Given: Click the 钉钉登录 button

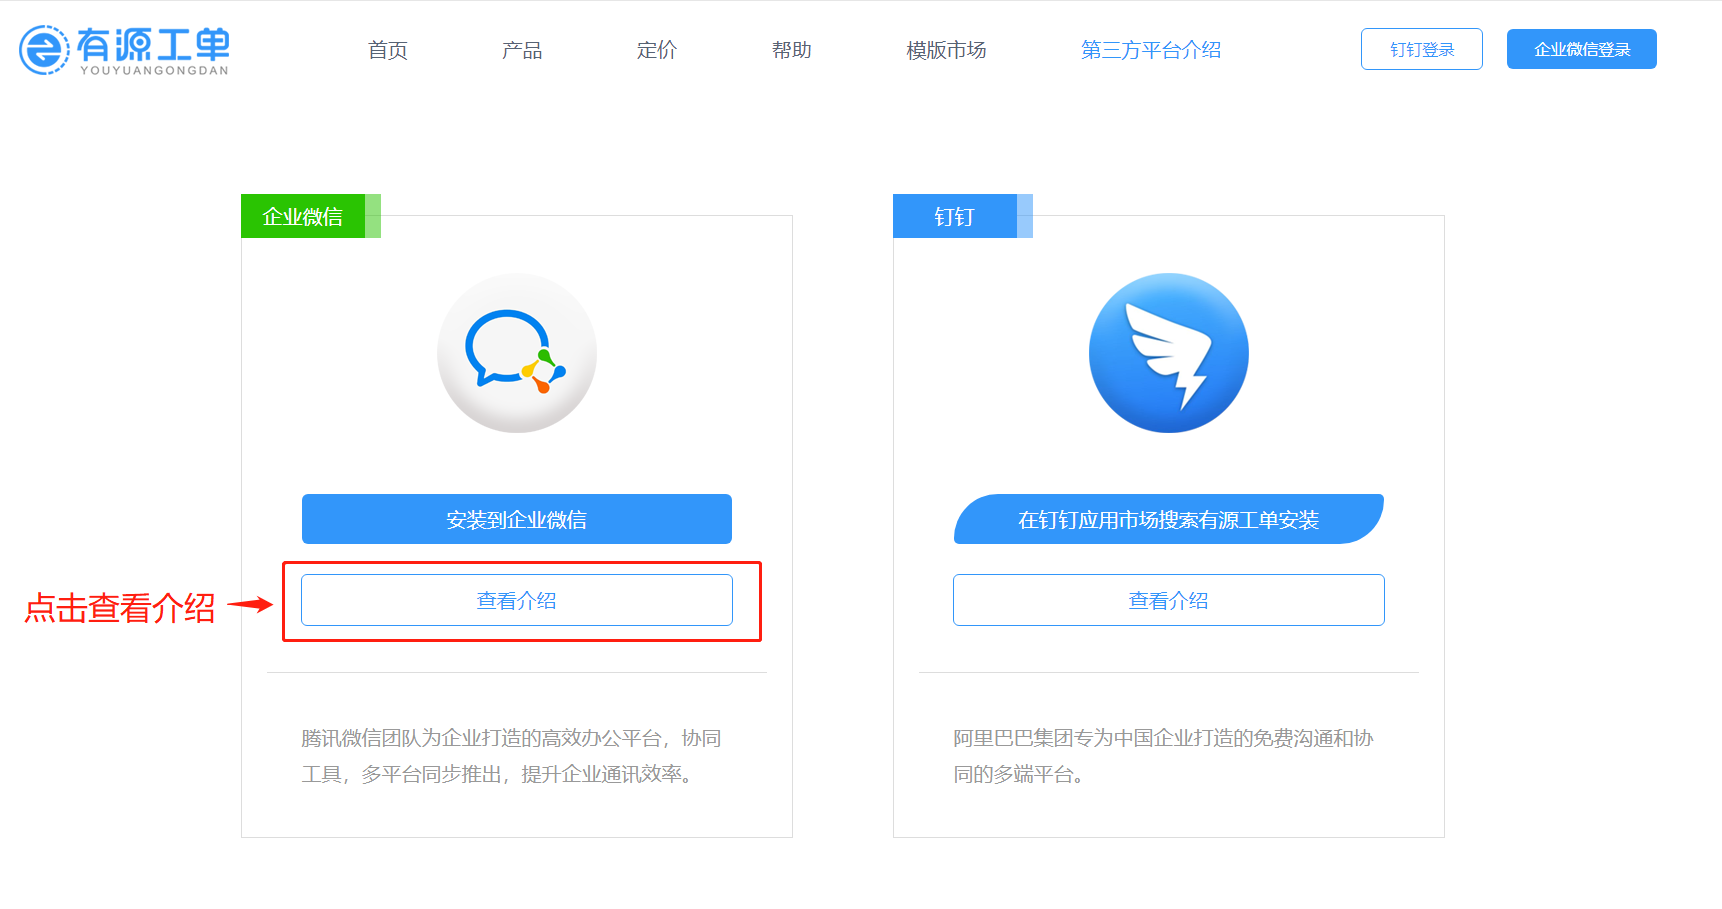Looking at the screenshot, I should click(1422, 49).
